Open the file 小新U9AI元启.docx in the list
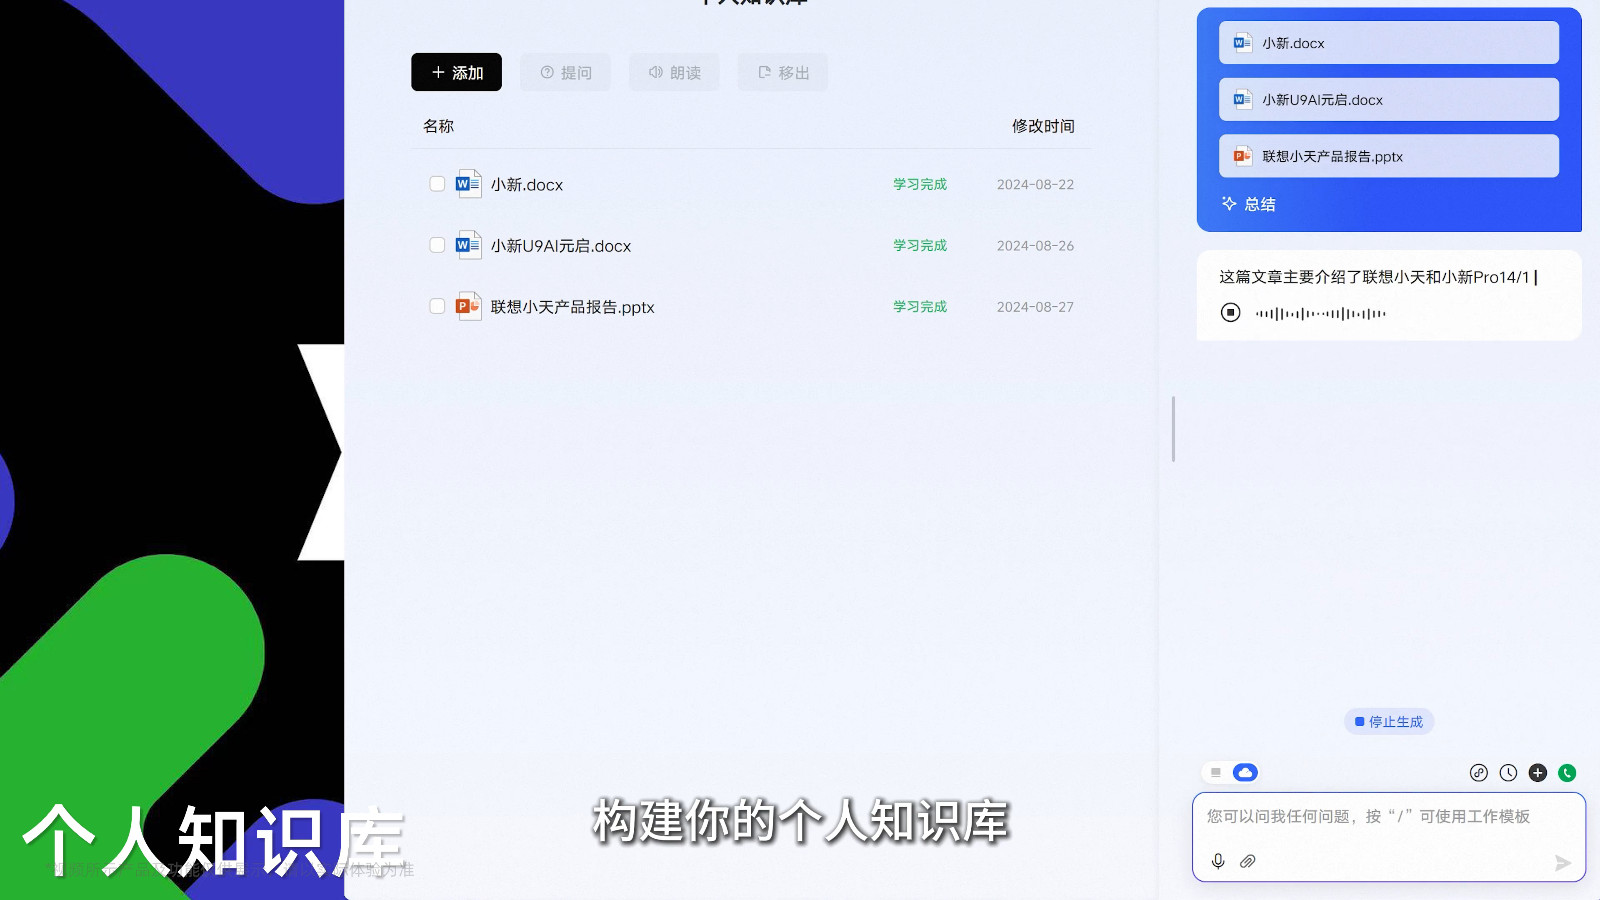This screenshot has width=1600, height=900. point(561,246)
